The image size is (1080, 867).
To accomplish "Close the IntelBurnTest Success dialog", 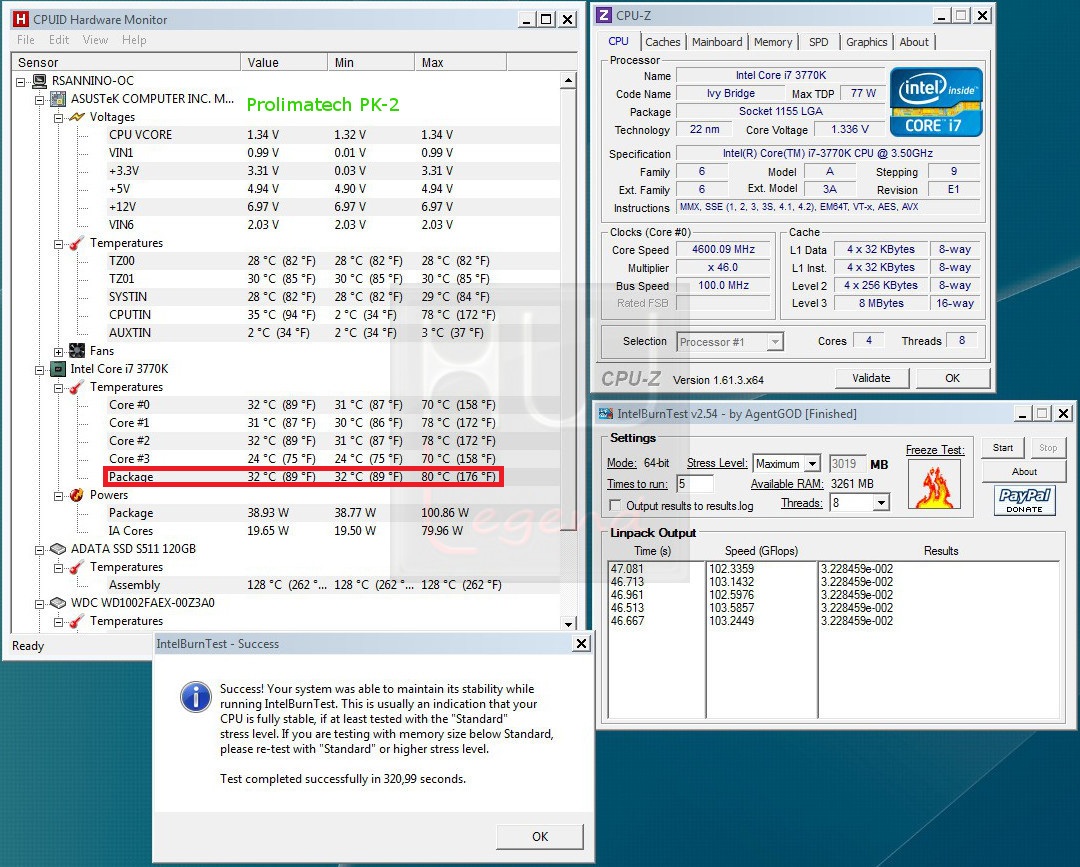I will coord(581,643).
